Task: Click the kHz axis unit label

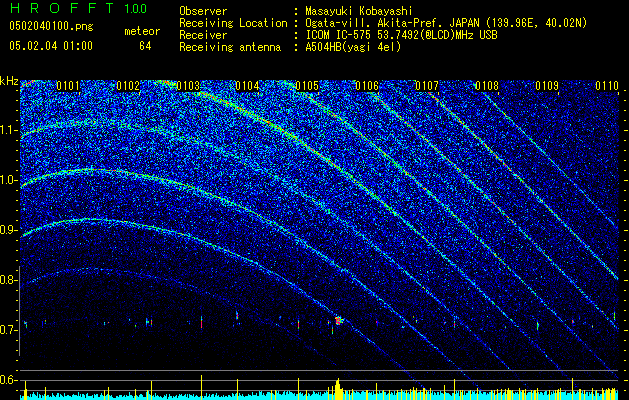Action: [9, 81]
